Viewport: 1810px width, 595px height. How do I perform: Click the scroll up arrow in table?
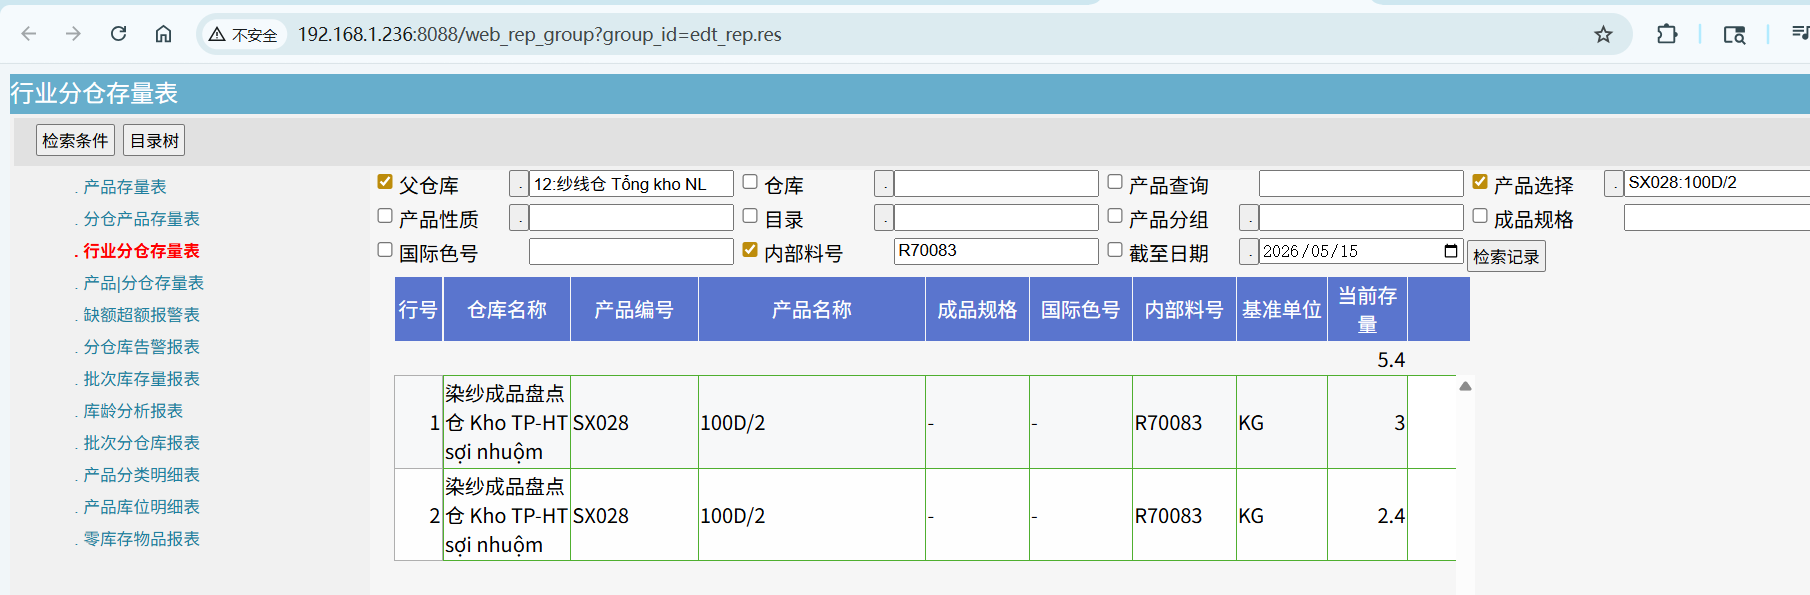point(1465,386)
